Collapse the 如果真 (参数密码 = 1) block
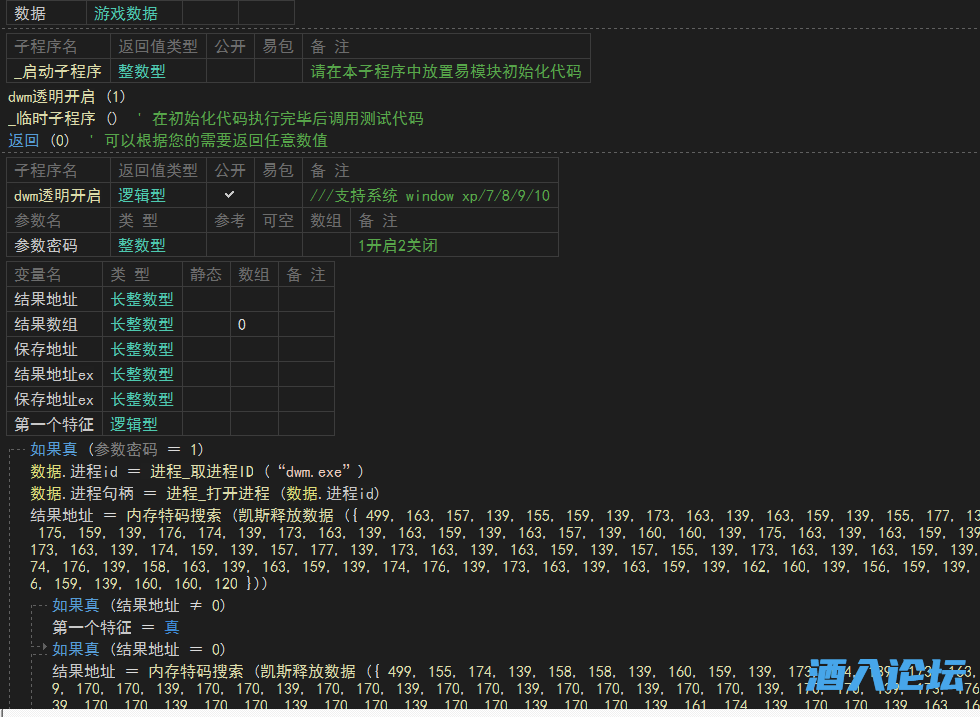Viewport: 980px width, 717px height. point(12,450)
